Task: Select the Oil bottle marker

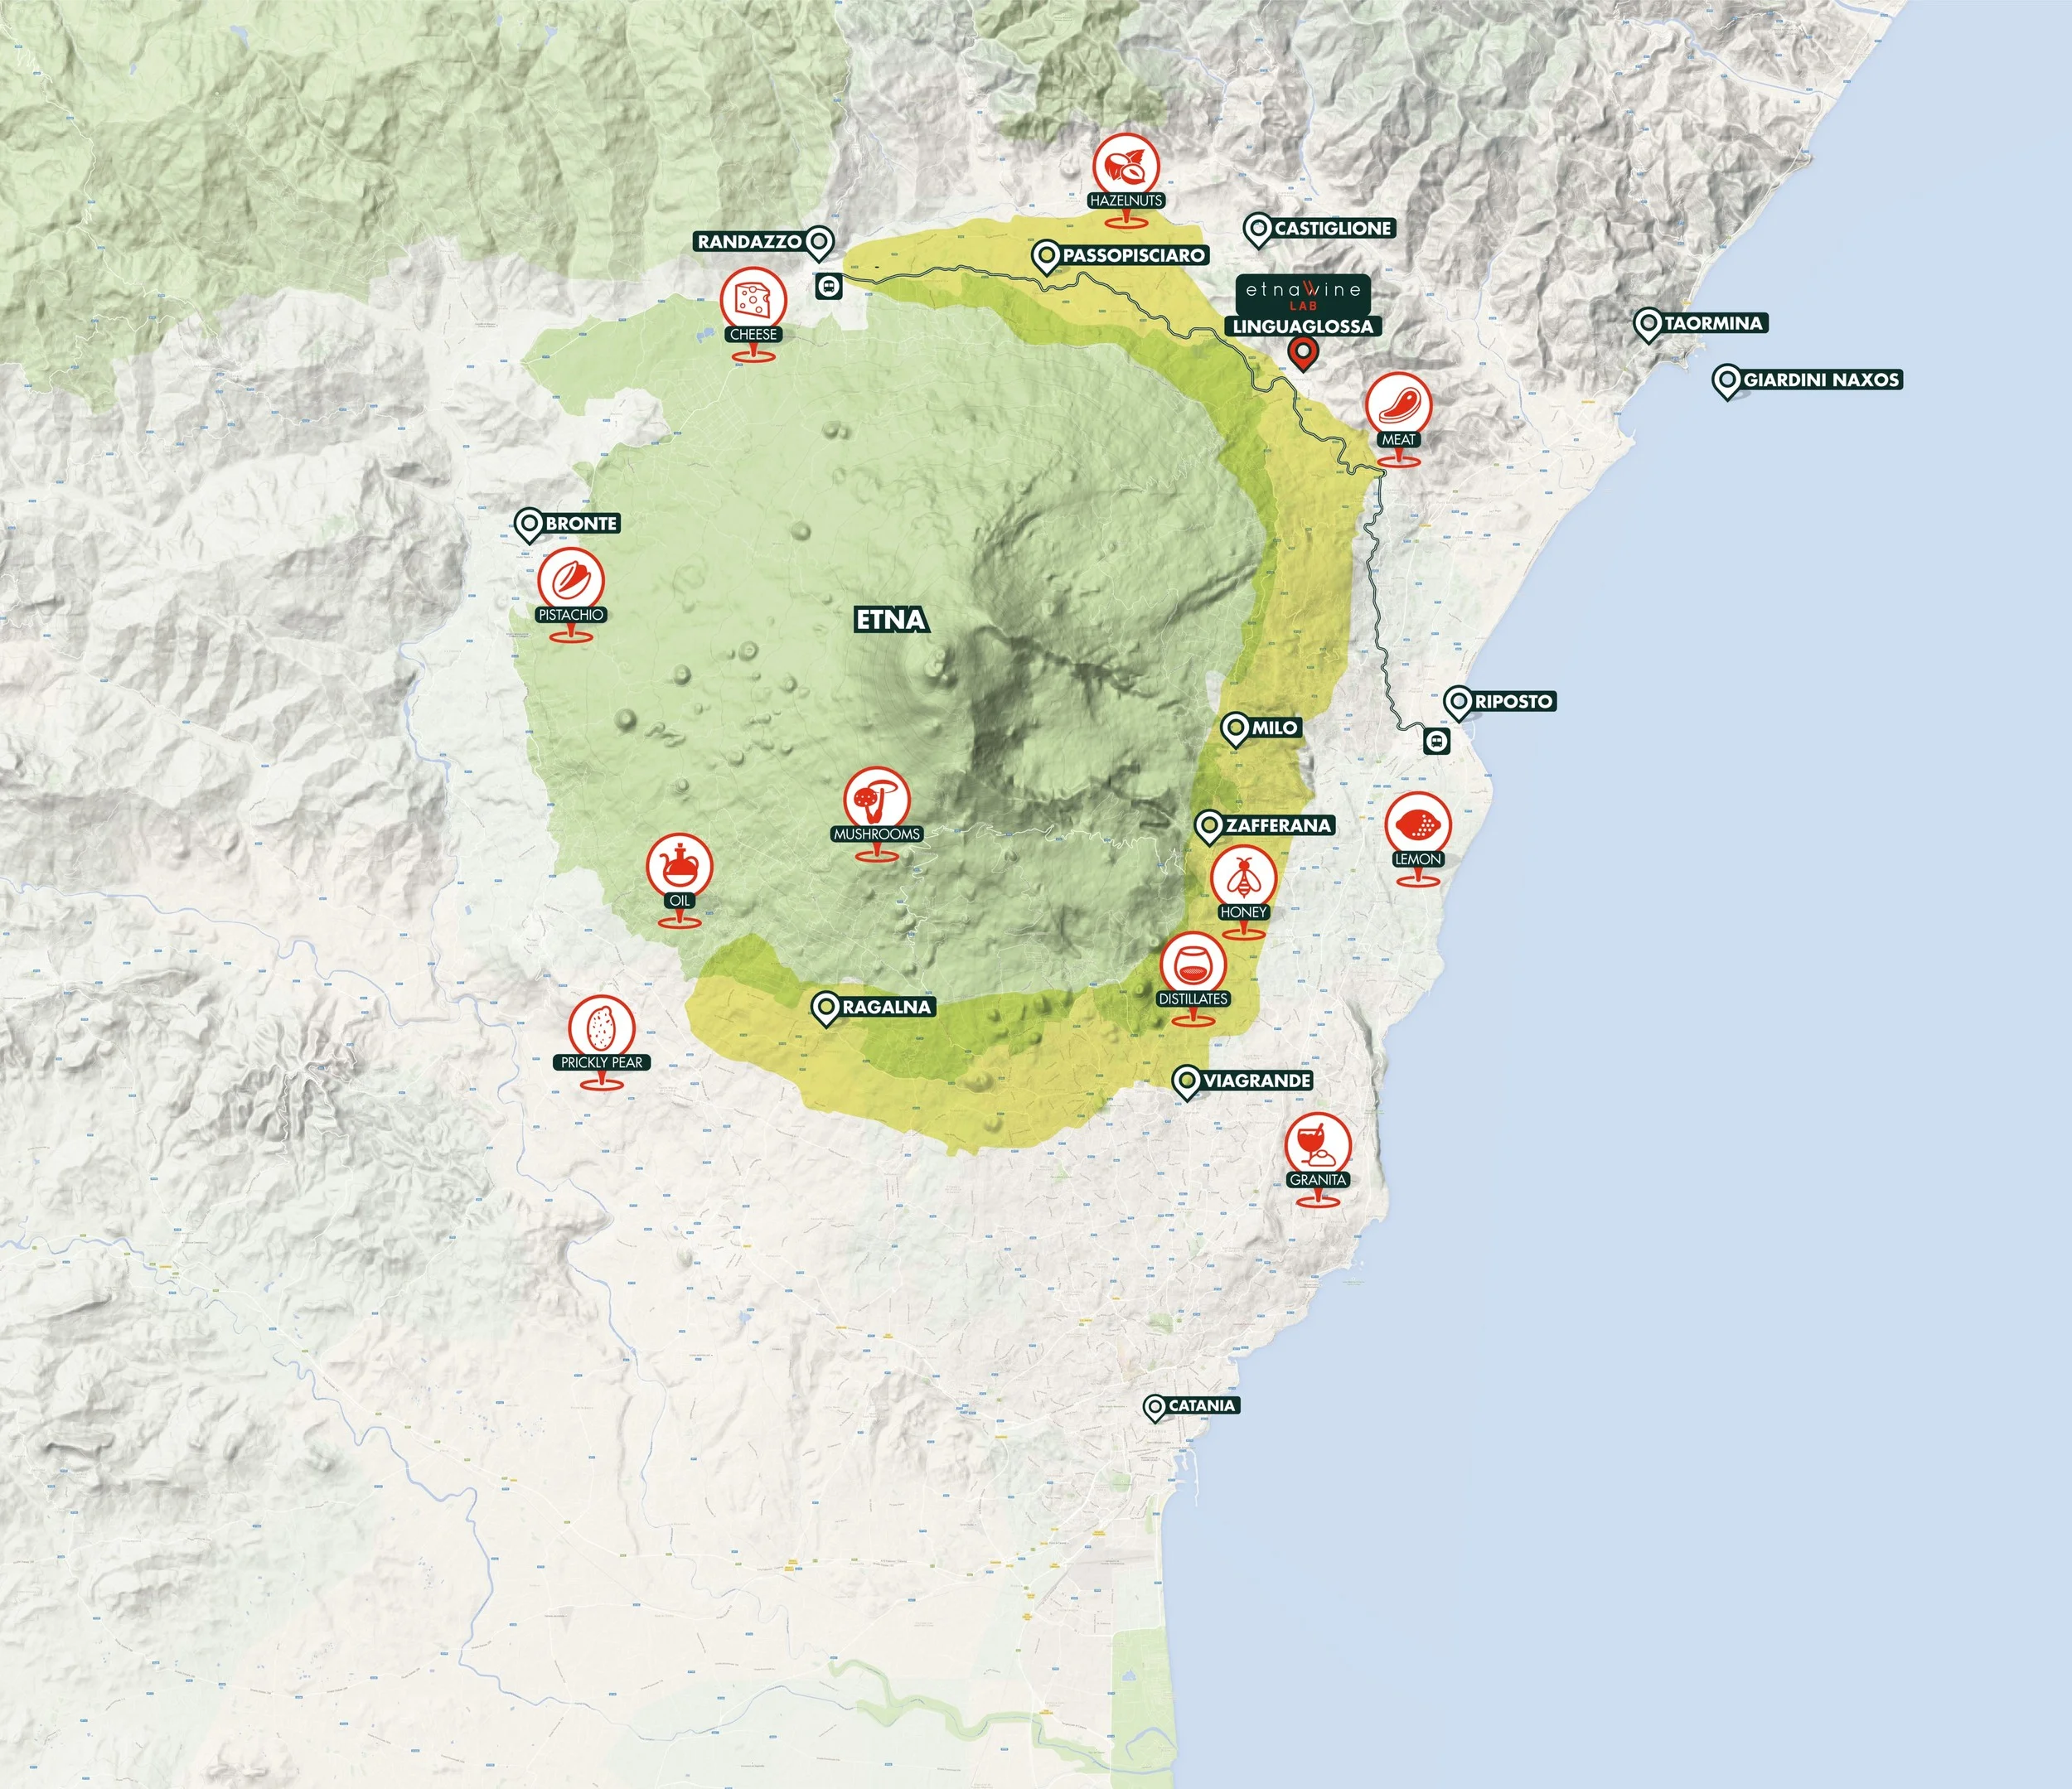Action: pyautogui.click(x=680, y=867)
